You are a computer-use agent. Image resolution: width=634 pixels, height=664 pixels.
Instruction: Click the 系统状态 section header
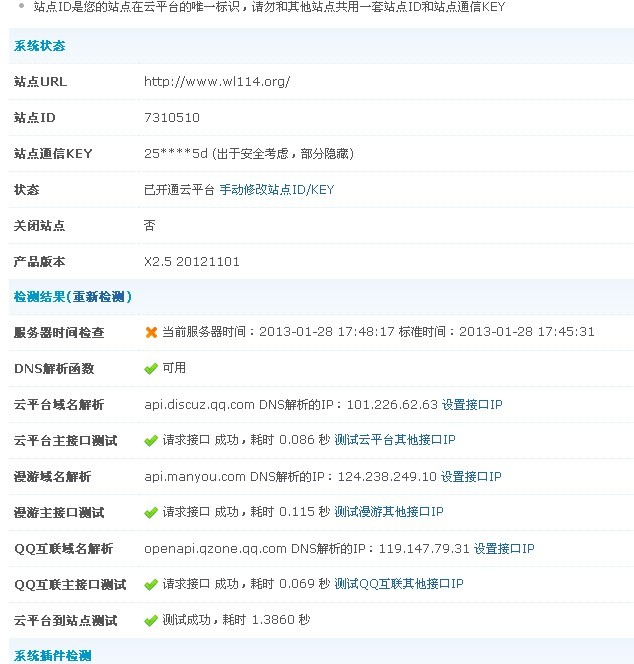tap(40, 46)
